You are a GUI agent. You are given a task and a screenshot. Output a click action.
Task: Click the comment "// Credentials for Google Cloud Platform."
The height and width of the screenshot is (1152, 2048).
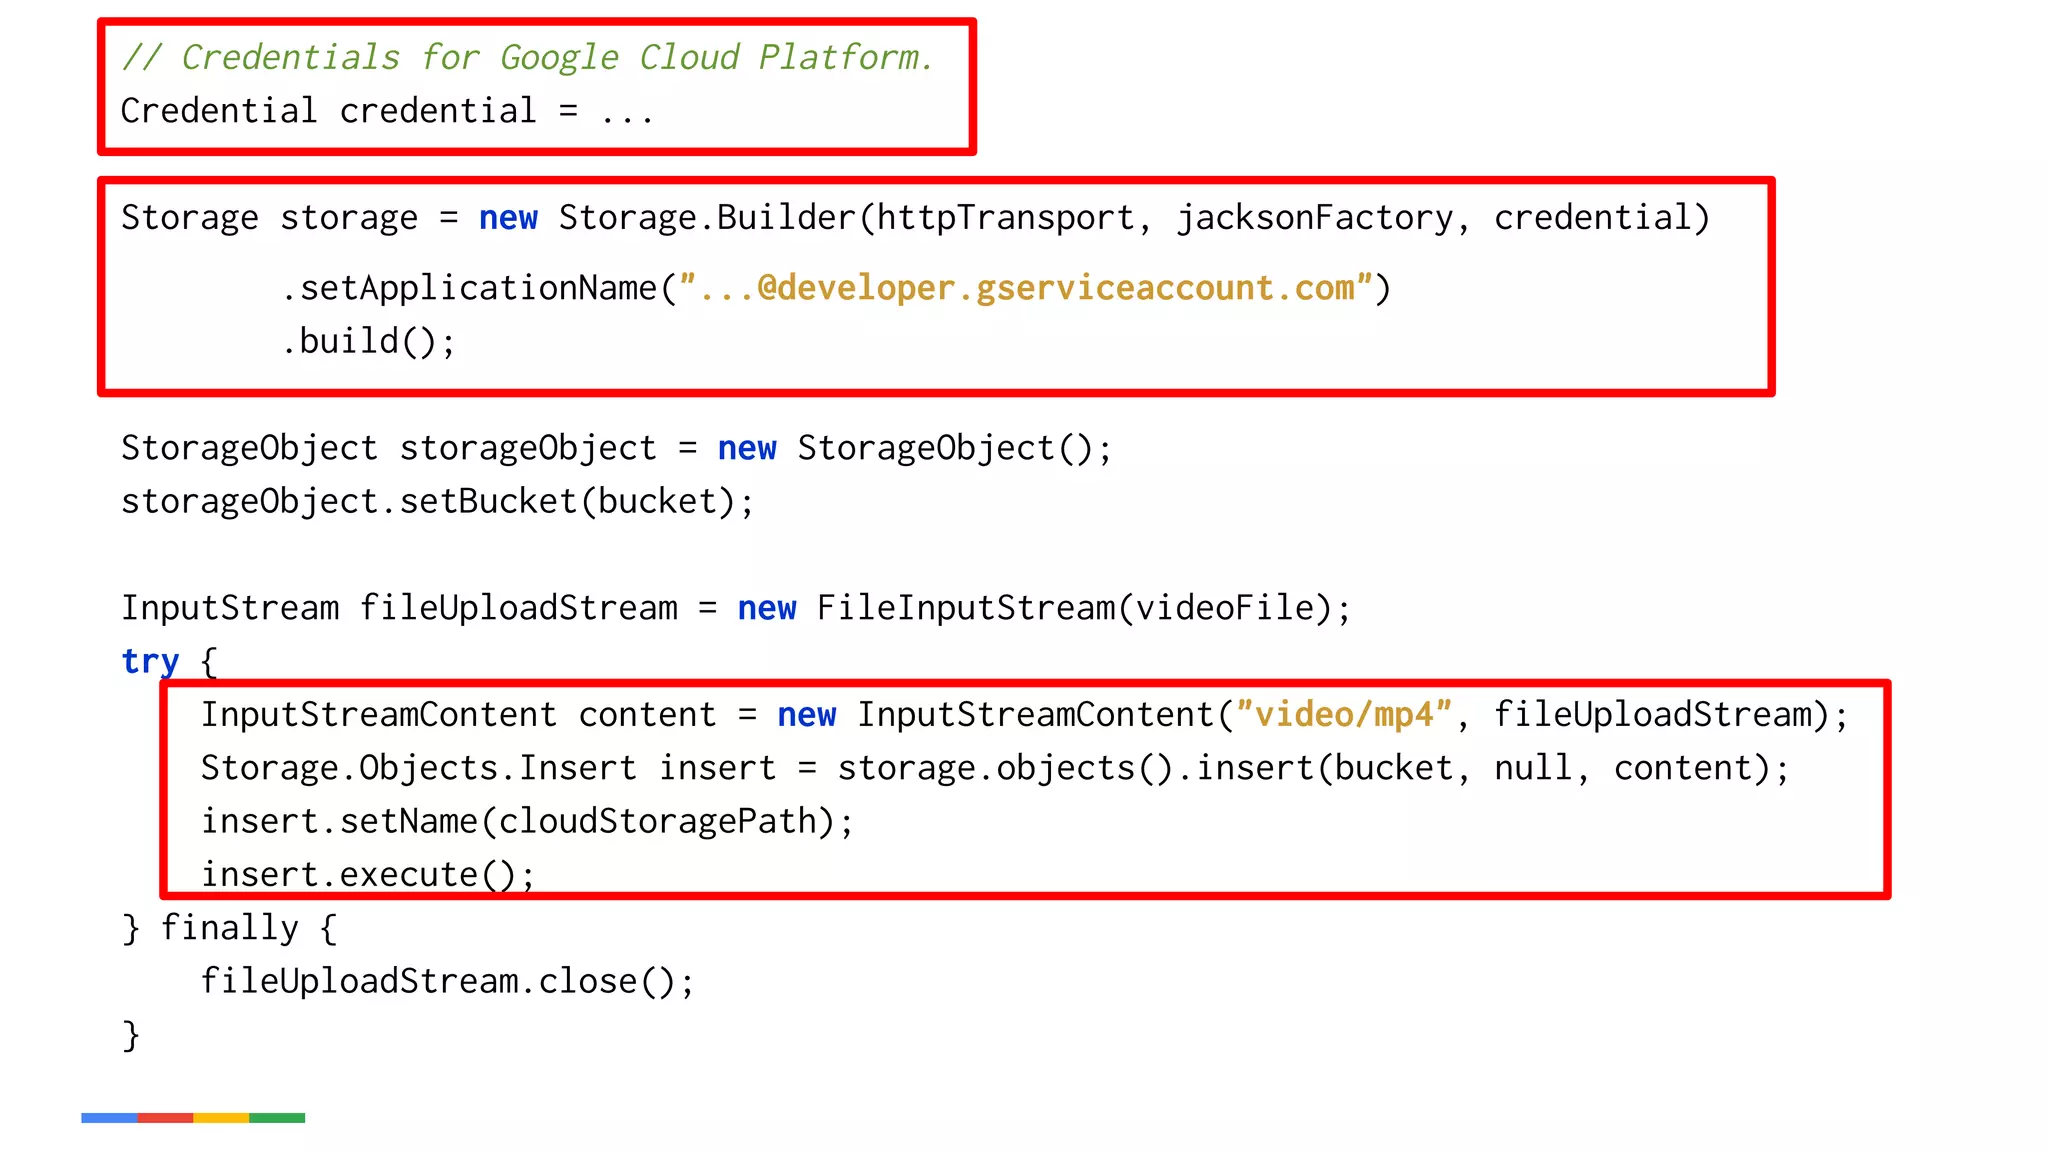pyautogui.click(x=527, y=57)
